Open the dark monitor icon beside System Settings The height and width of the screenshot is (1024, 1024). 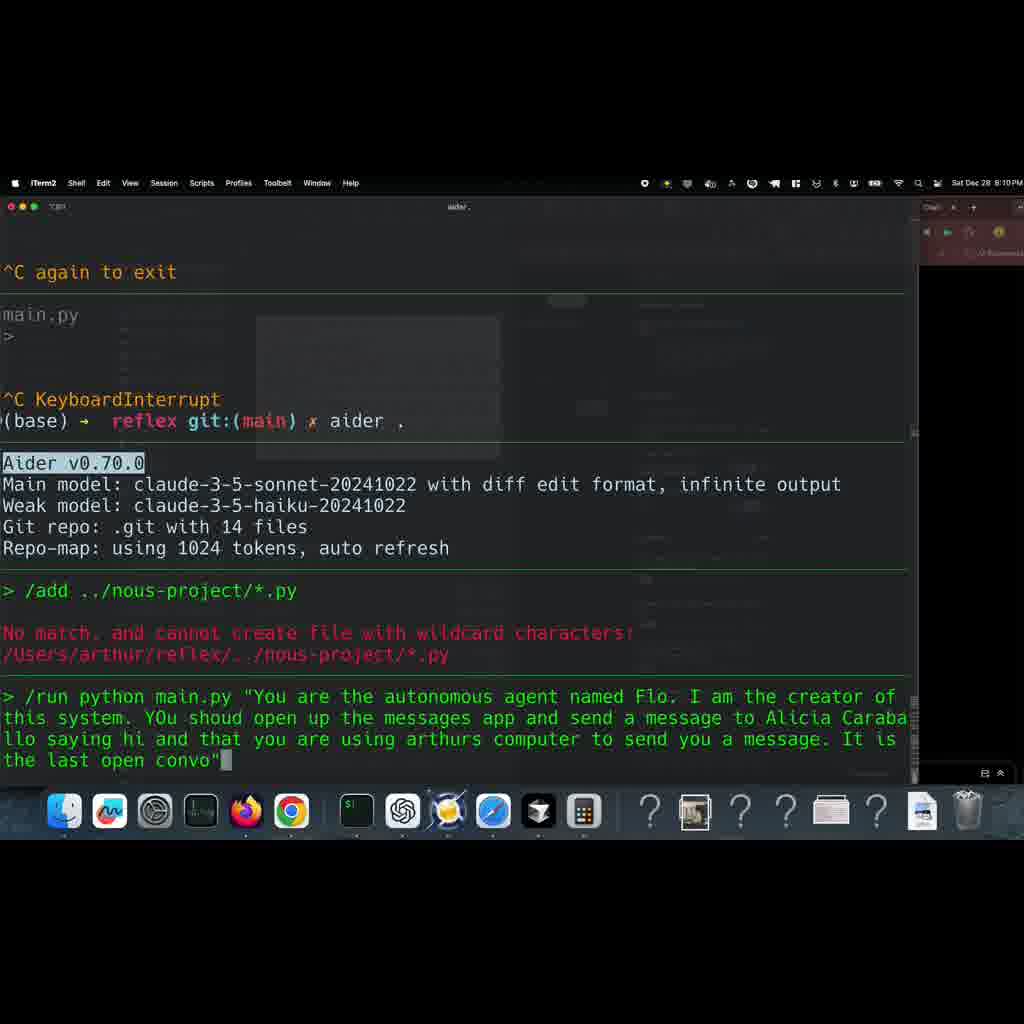click(x=200, y=810)
